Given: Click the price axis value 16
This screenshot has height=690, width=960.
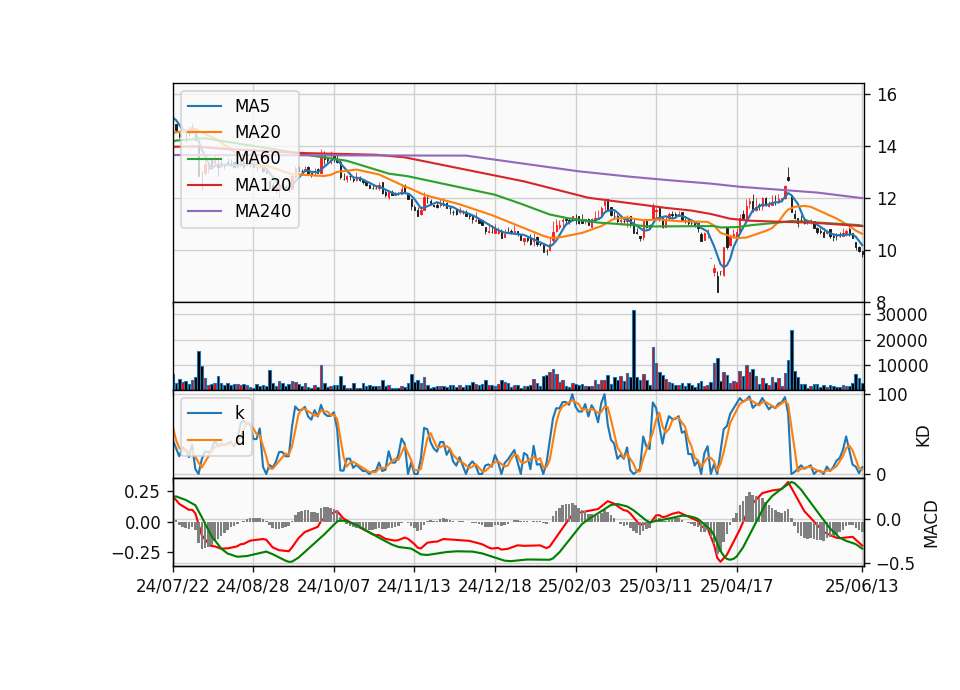Looking at the screenshot, I should point(887,95).
